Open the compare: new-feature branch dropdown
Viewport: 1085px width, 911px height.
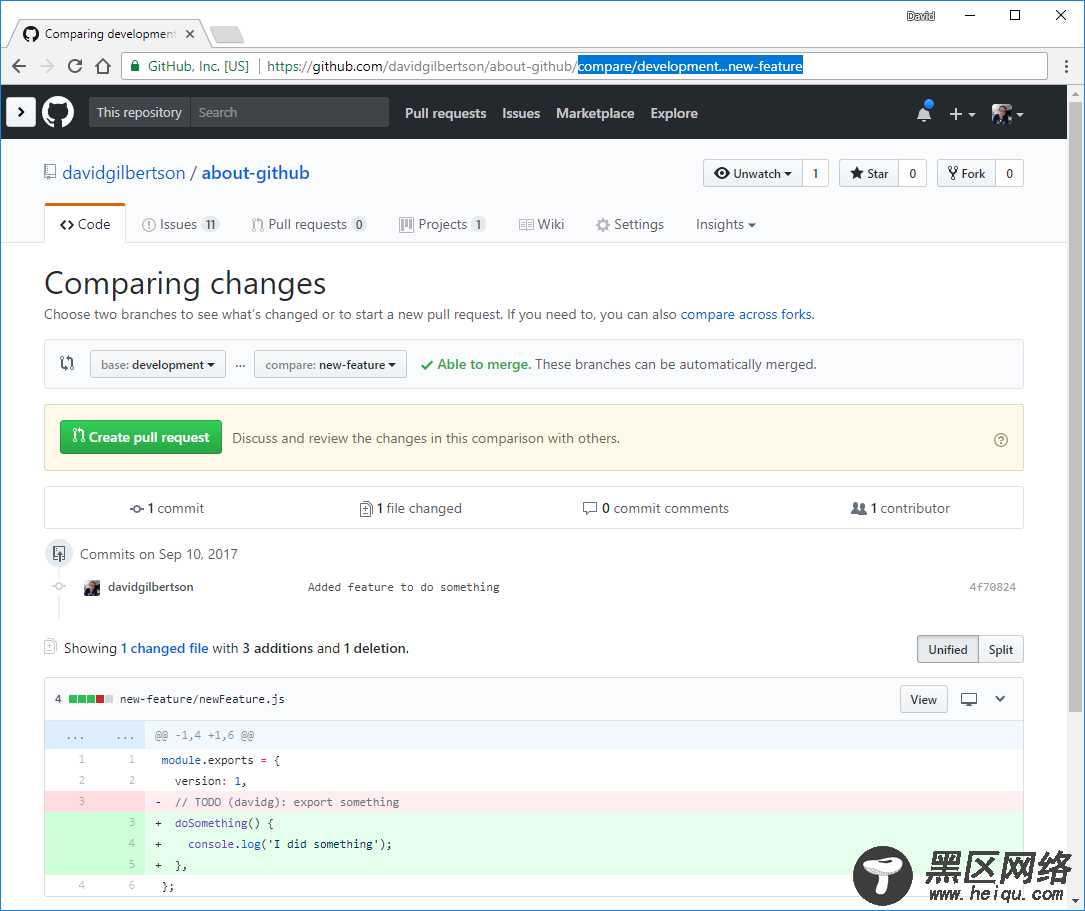click(x=330, y=365)
